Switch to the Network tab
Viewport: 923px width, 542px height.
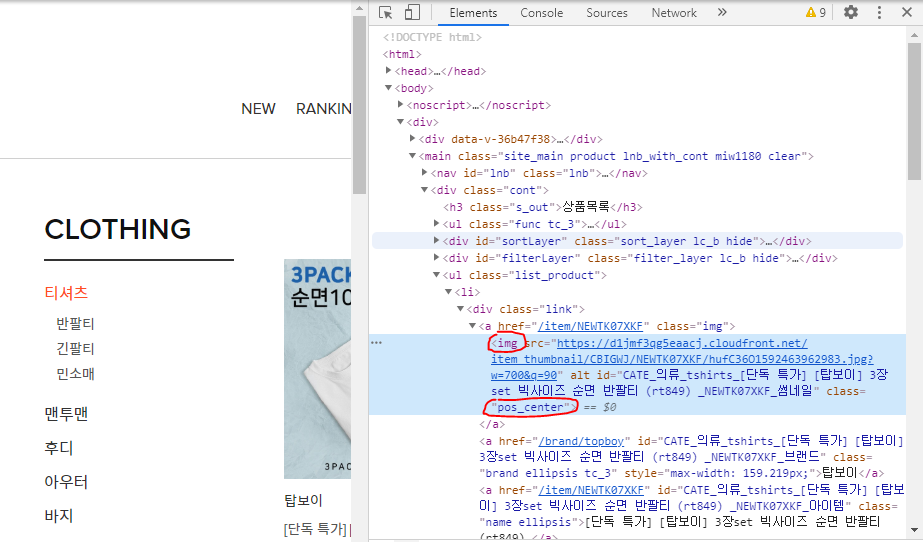(674, 13)
